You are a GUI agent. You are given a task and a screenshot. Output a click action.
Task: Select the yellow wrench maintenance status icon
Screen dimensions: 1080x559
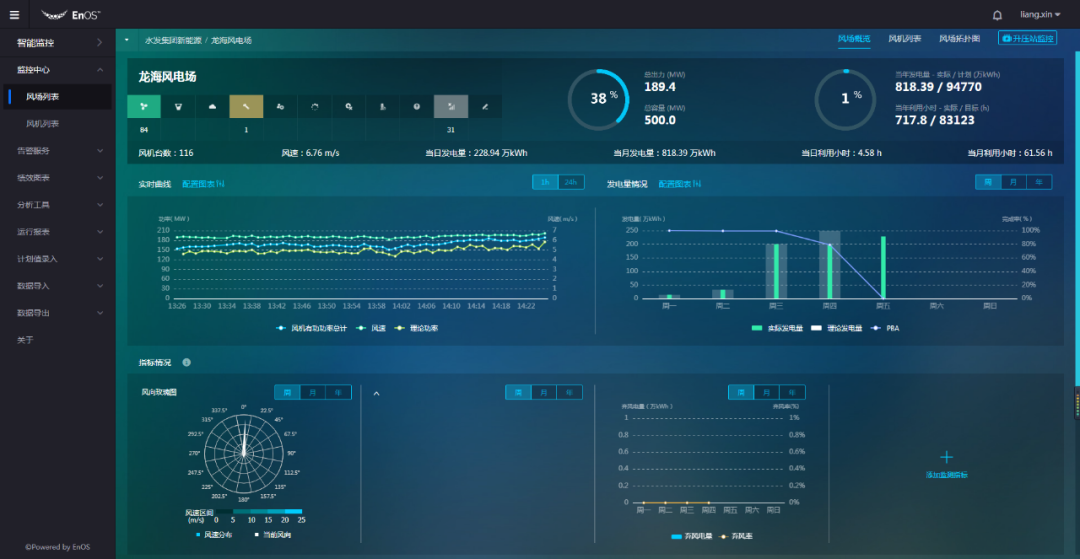point(246,107)
